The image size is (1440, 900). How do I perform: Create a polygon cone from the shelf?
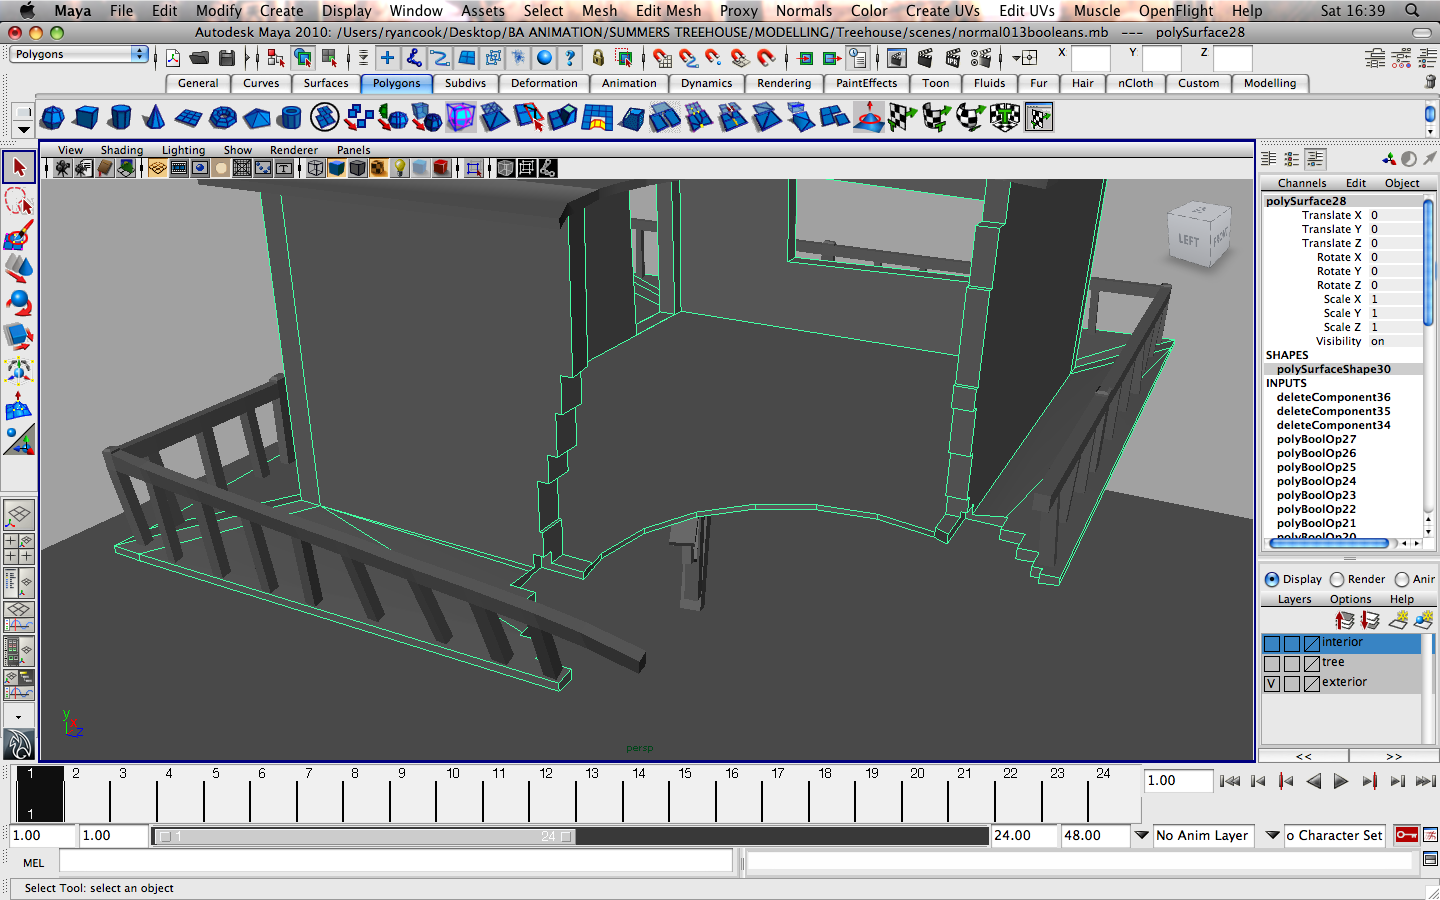tap(154, 118)
